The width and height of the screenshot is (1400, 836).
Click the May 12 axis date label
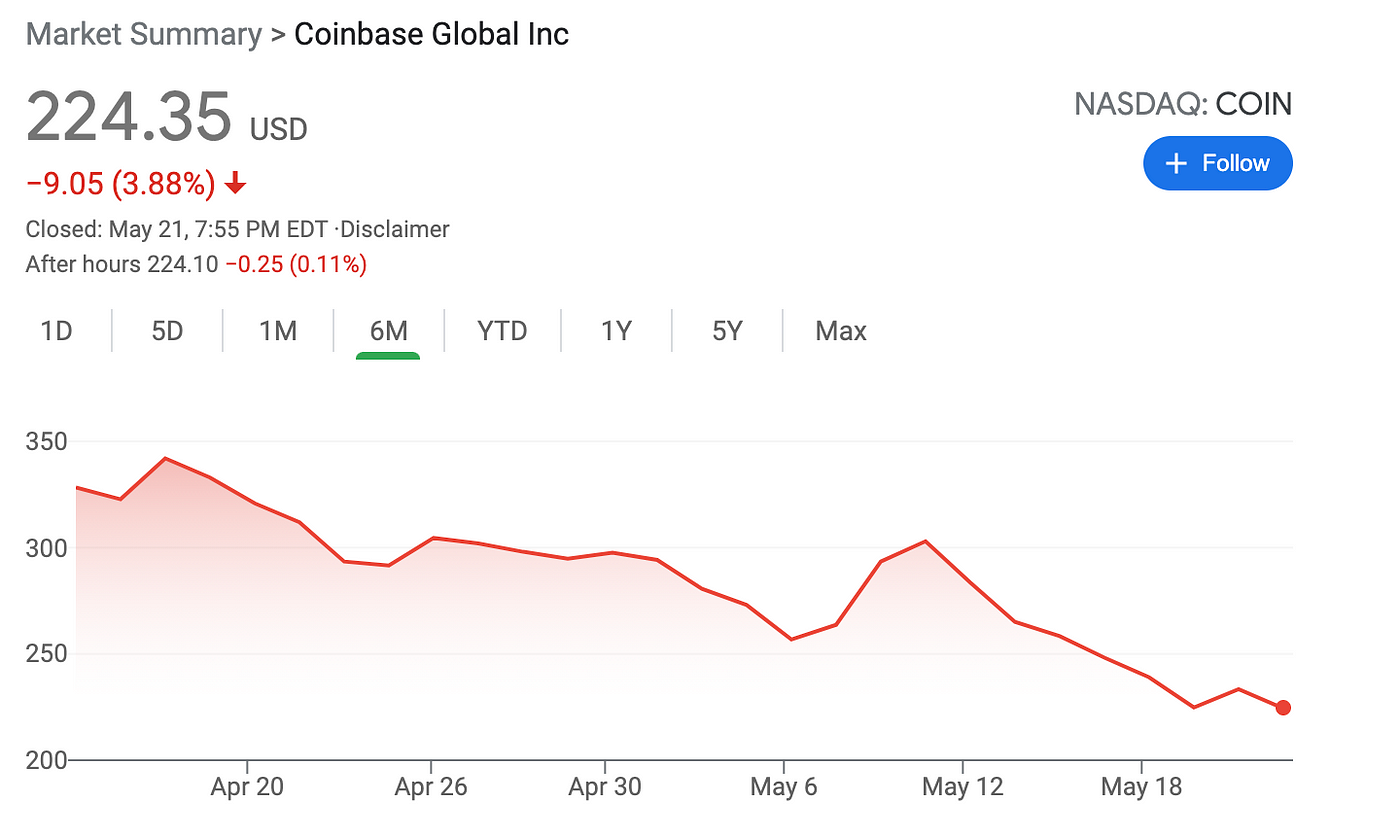(x=962, y=787)
